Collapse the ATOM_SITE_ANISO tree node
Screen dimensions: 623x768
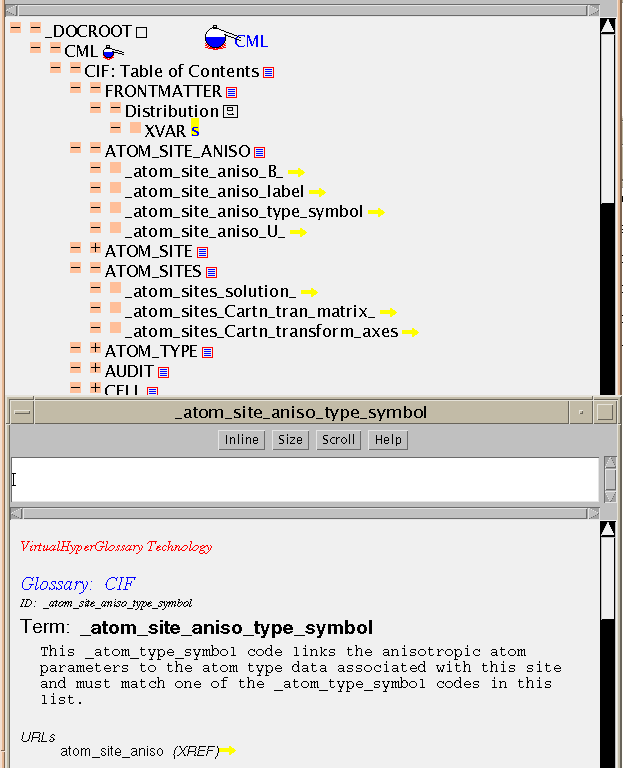point(95,151)
